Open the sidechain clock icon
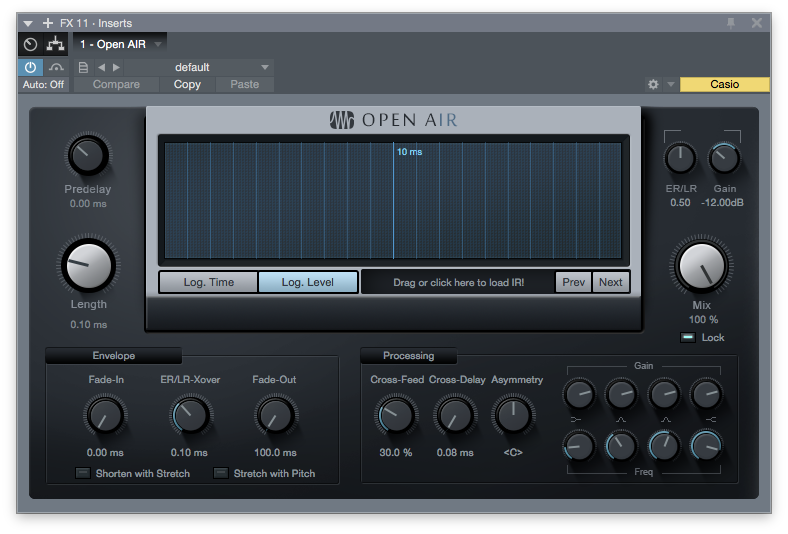 click(31, 45)
